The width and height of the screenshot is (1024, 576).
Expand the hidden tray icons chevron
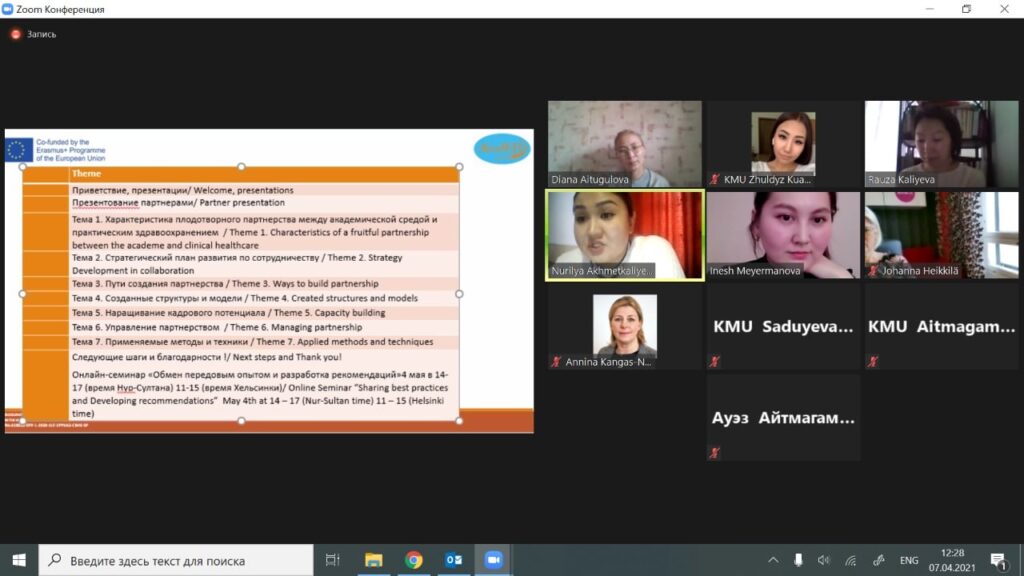point(773,560)
